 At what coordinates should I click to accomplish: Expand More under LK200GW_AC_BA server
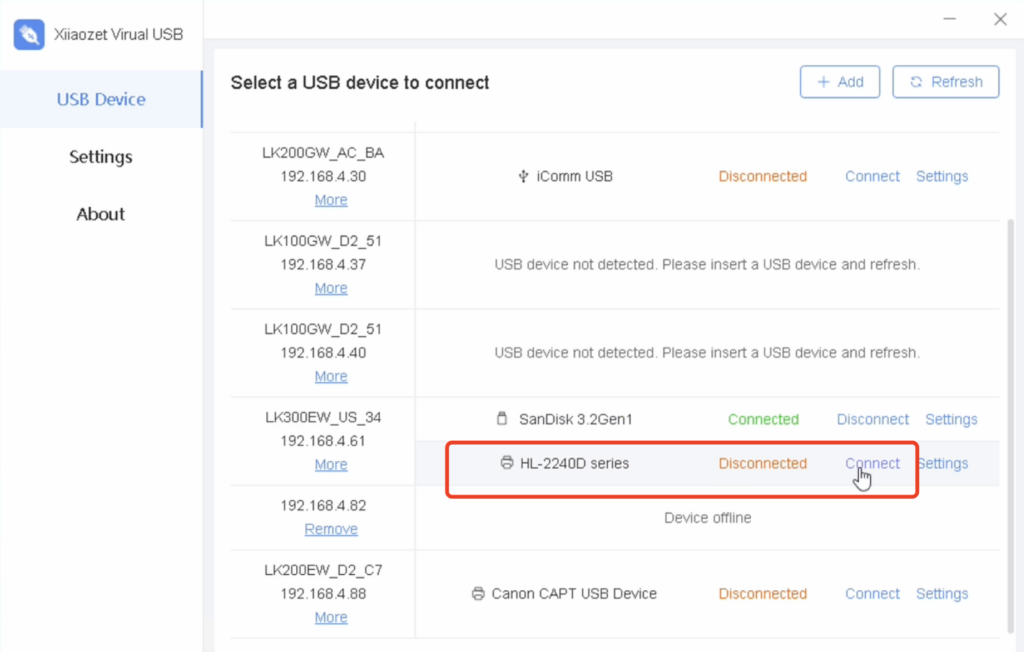[331, 200]
